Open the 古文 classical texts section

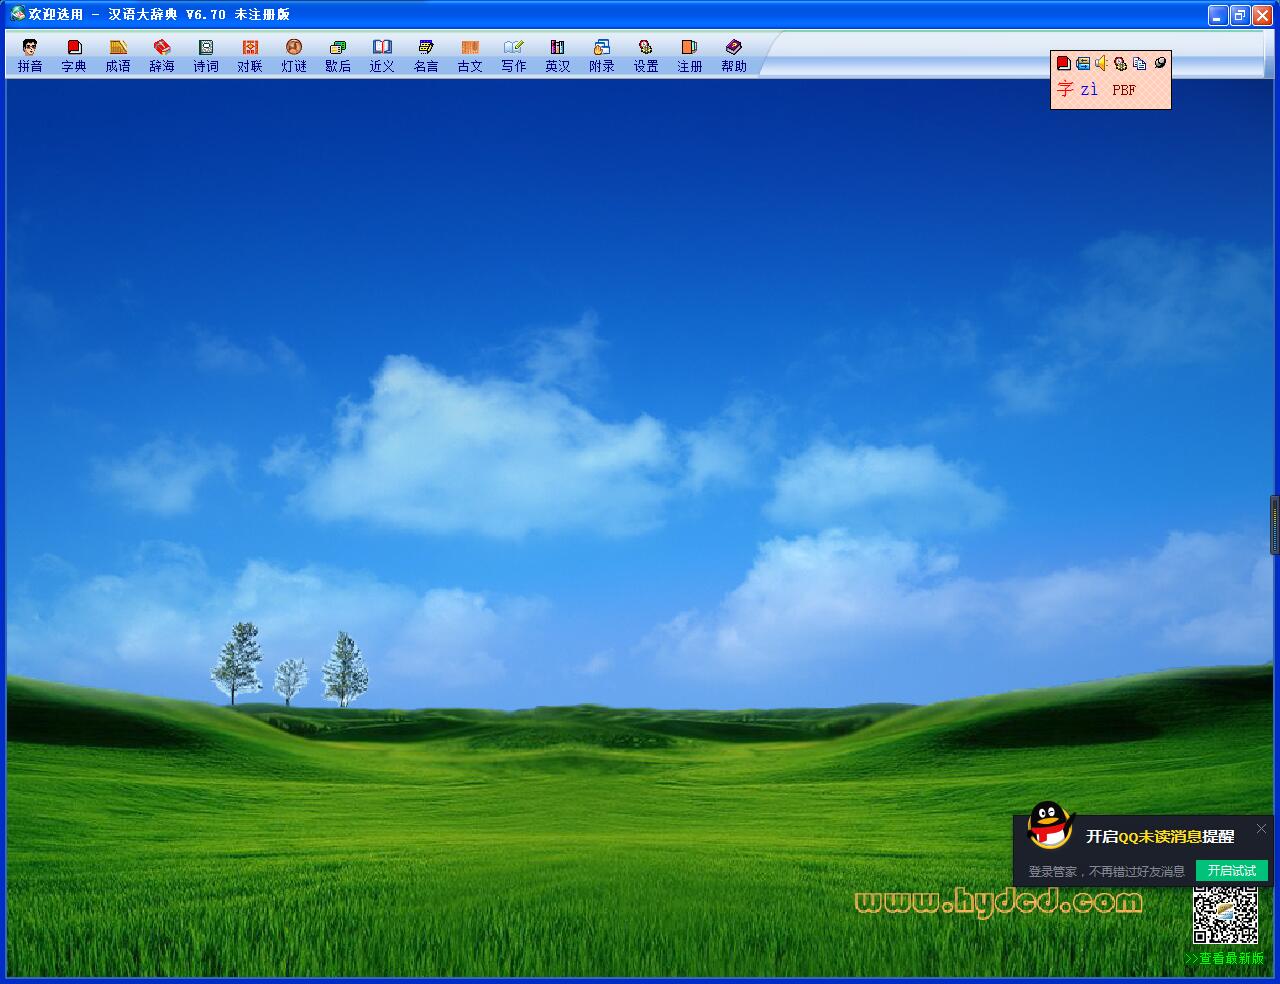470,55
